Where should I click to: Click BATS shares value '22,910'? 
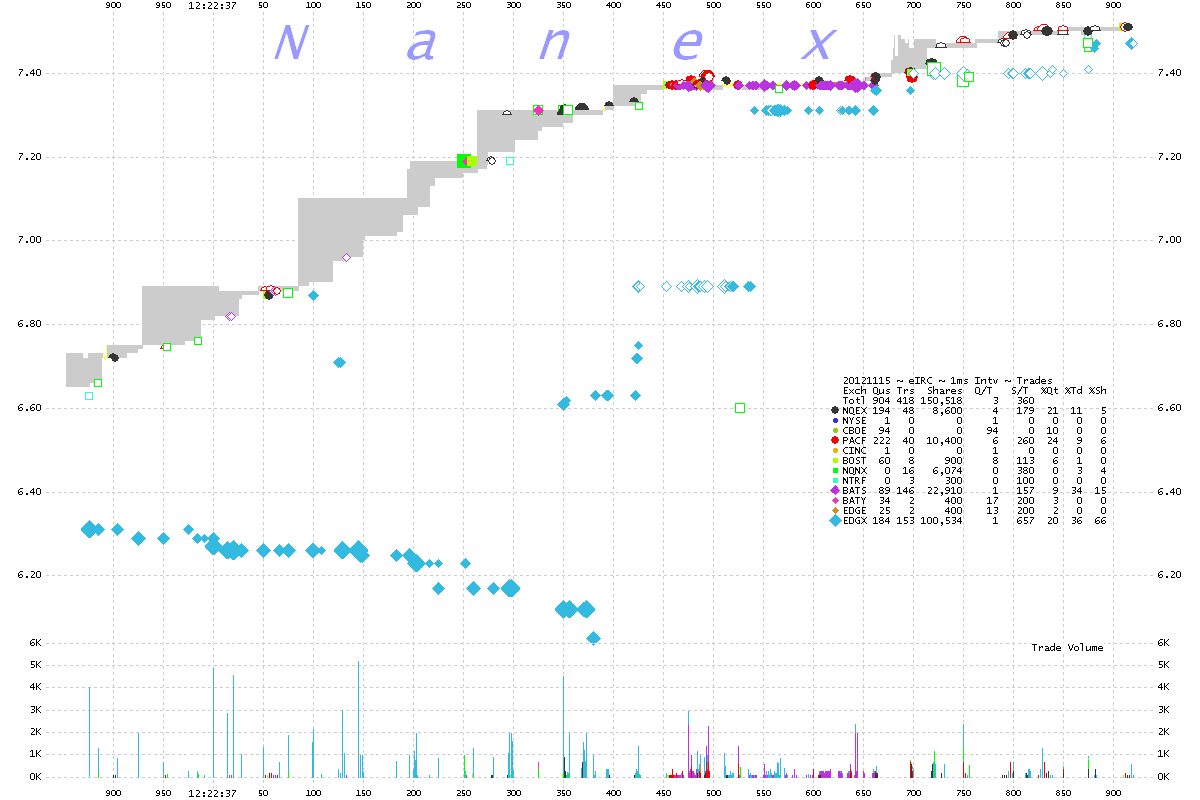(x=944, y=491)
